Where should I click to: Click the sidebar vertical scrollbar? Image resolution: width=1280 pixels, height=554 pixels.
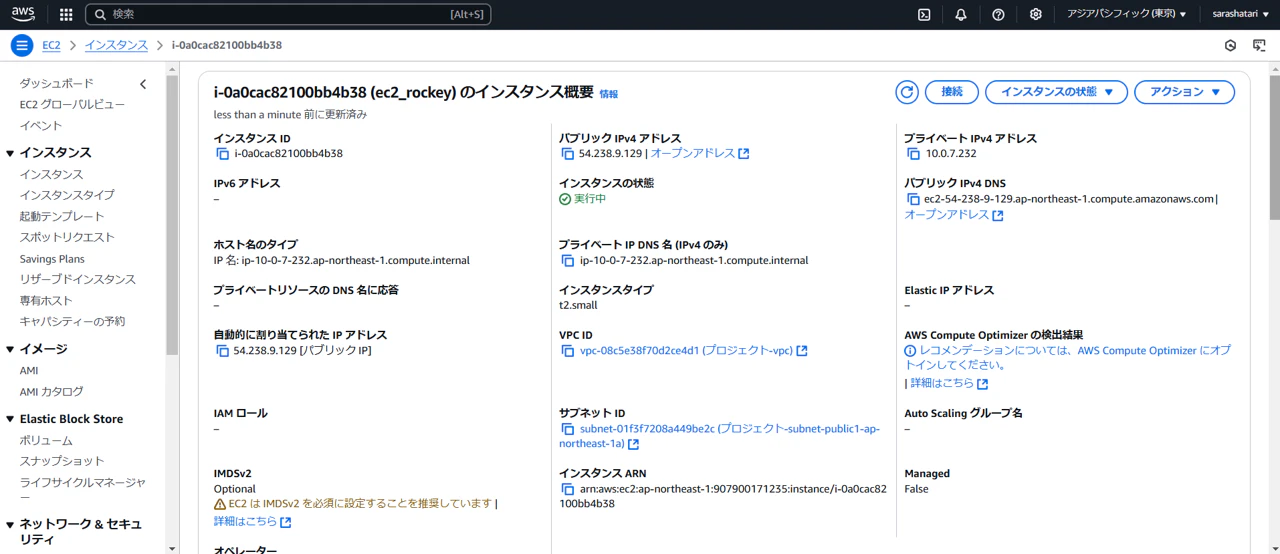pyautogui.click(x=172, y=215)
